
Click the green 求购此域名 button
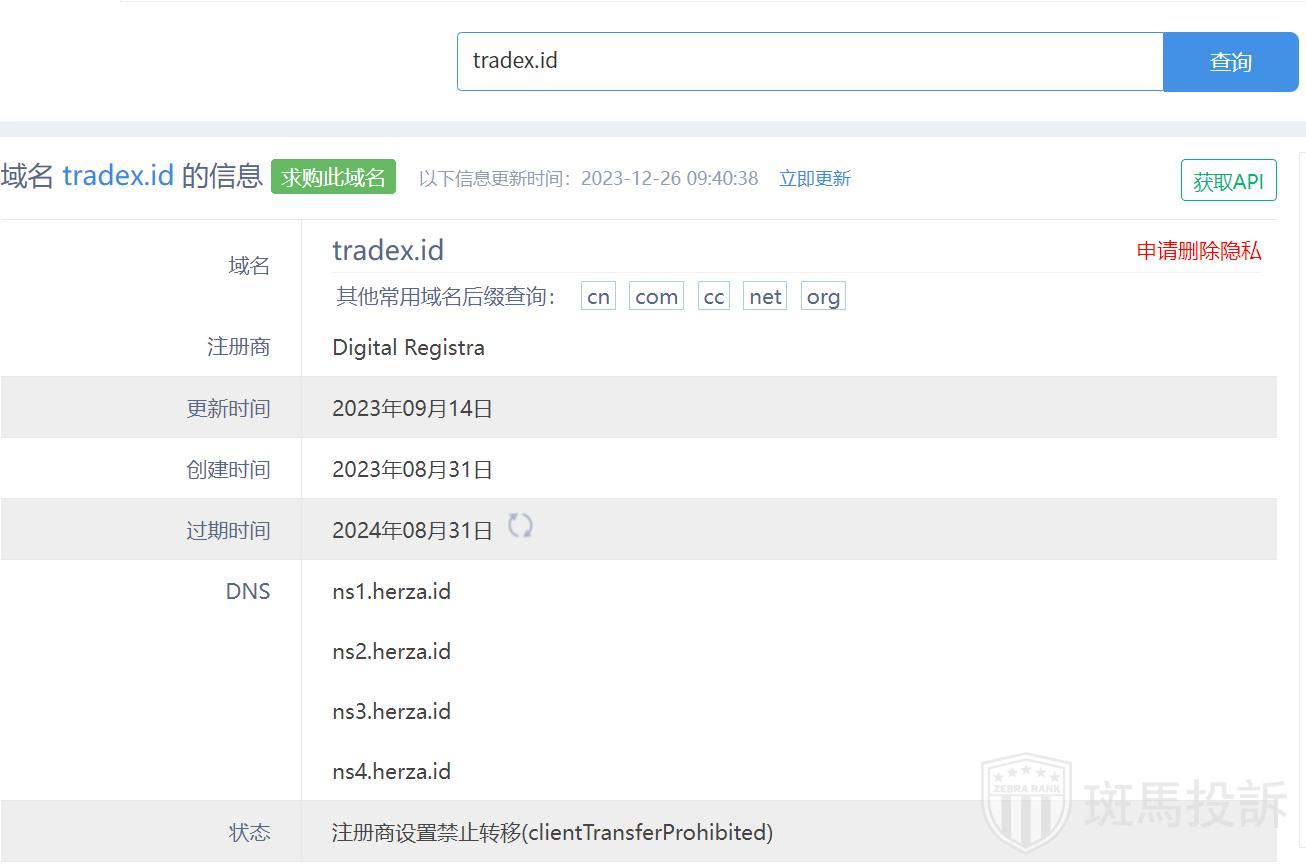pyautogui.click(x=333, y=178)
